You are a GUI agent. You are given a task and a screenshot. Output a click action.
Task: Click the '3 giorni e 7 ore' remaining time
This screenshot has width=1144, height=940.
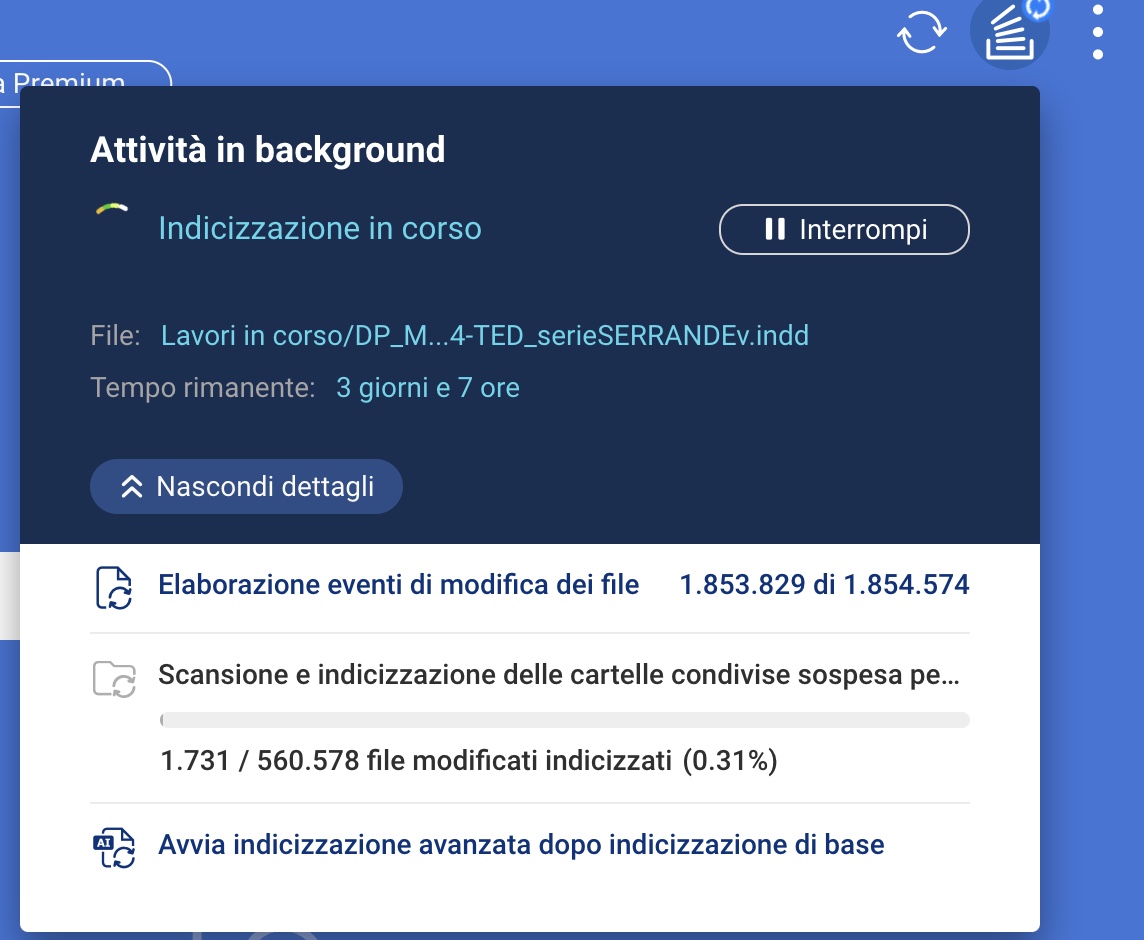[427, 387]
